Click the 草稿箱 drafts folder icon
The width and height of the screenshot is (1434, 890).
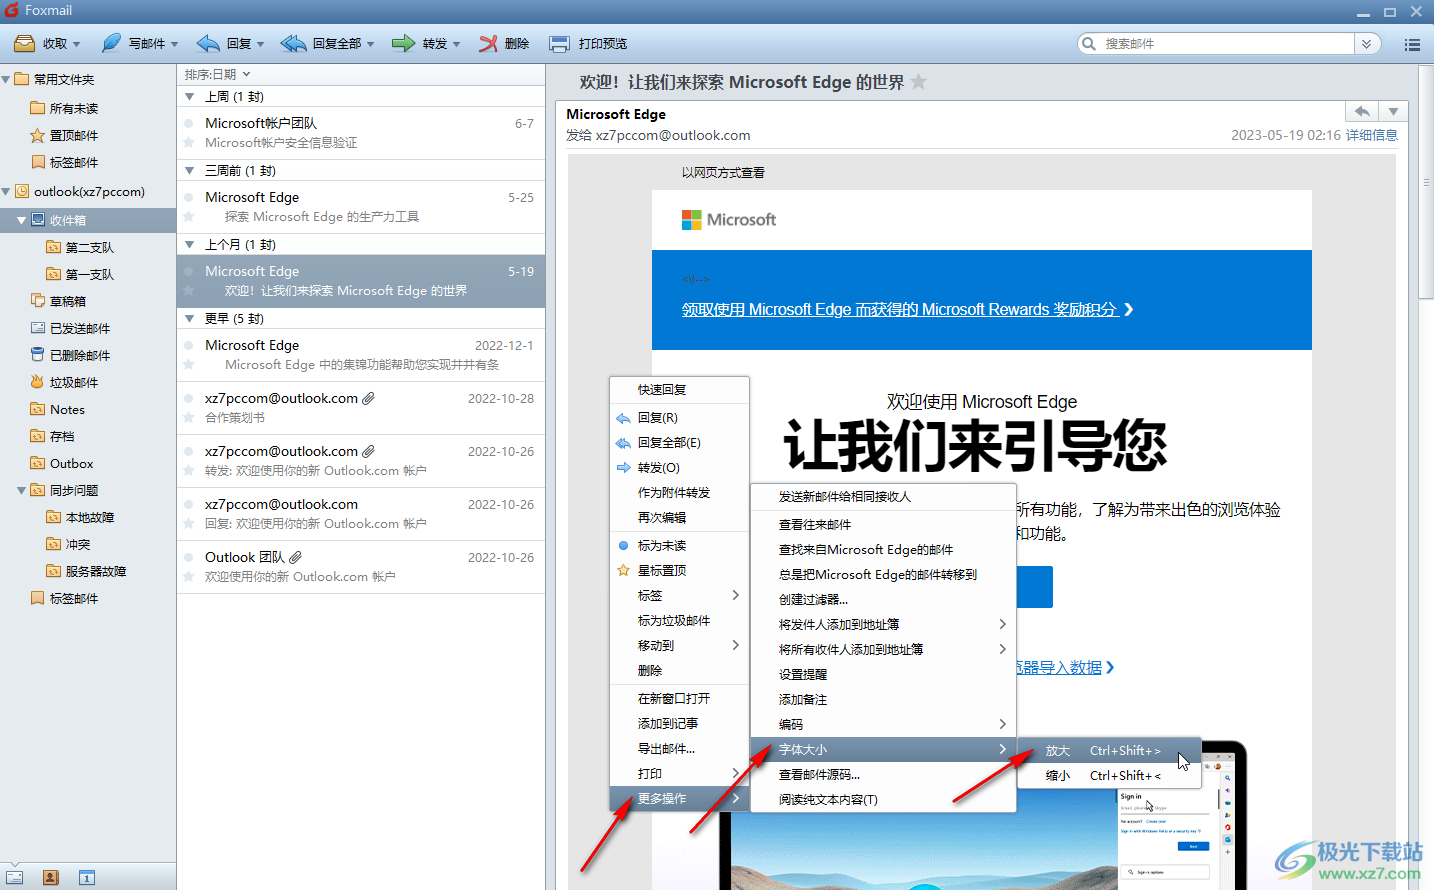pyautogui.click(x=38, y=301)
